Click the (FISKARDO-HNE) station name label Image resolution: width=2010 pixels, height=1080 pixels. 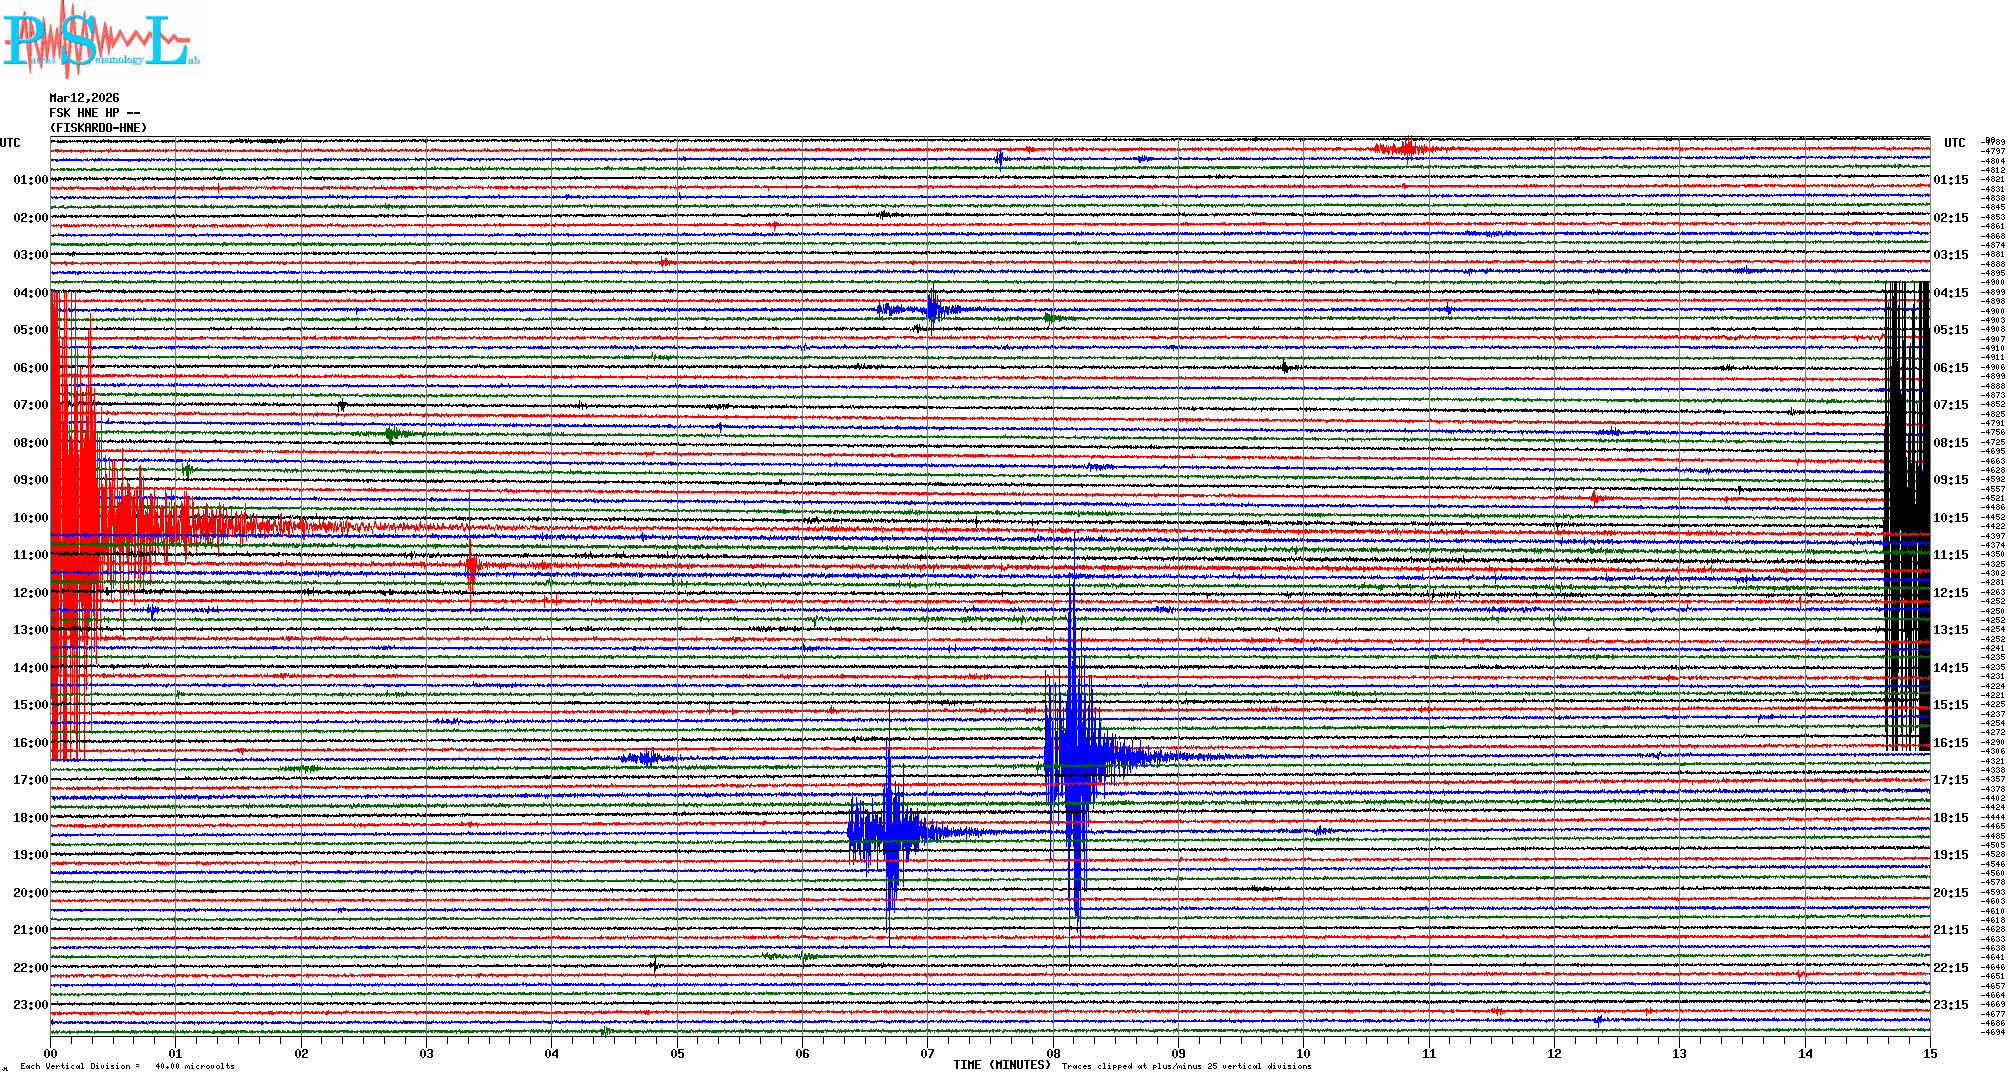(98, 128)
